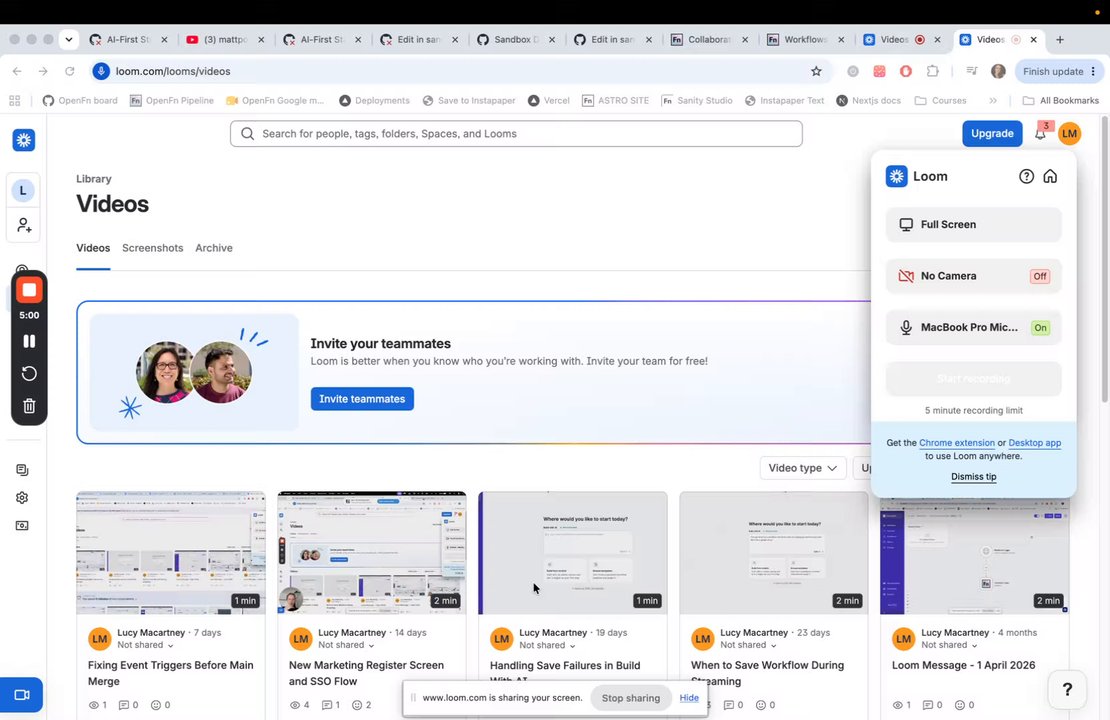Image resolution: width=1110 pixels, height=720 pixels.
Task: Click the screenshot icon in the sidebar
Action: point(22,525)
